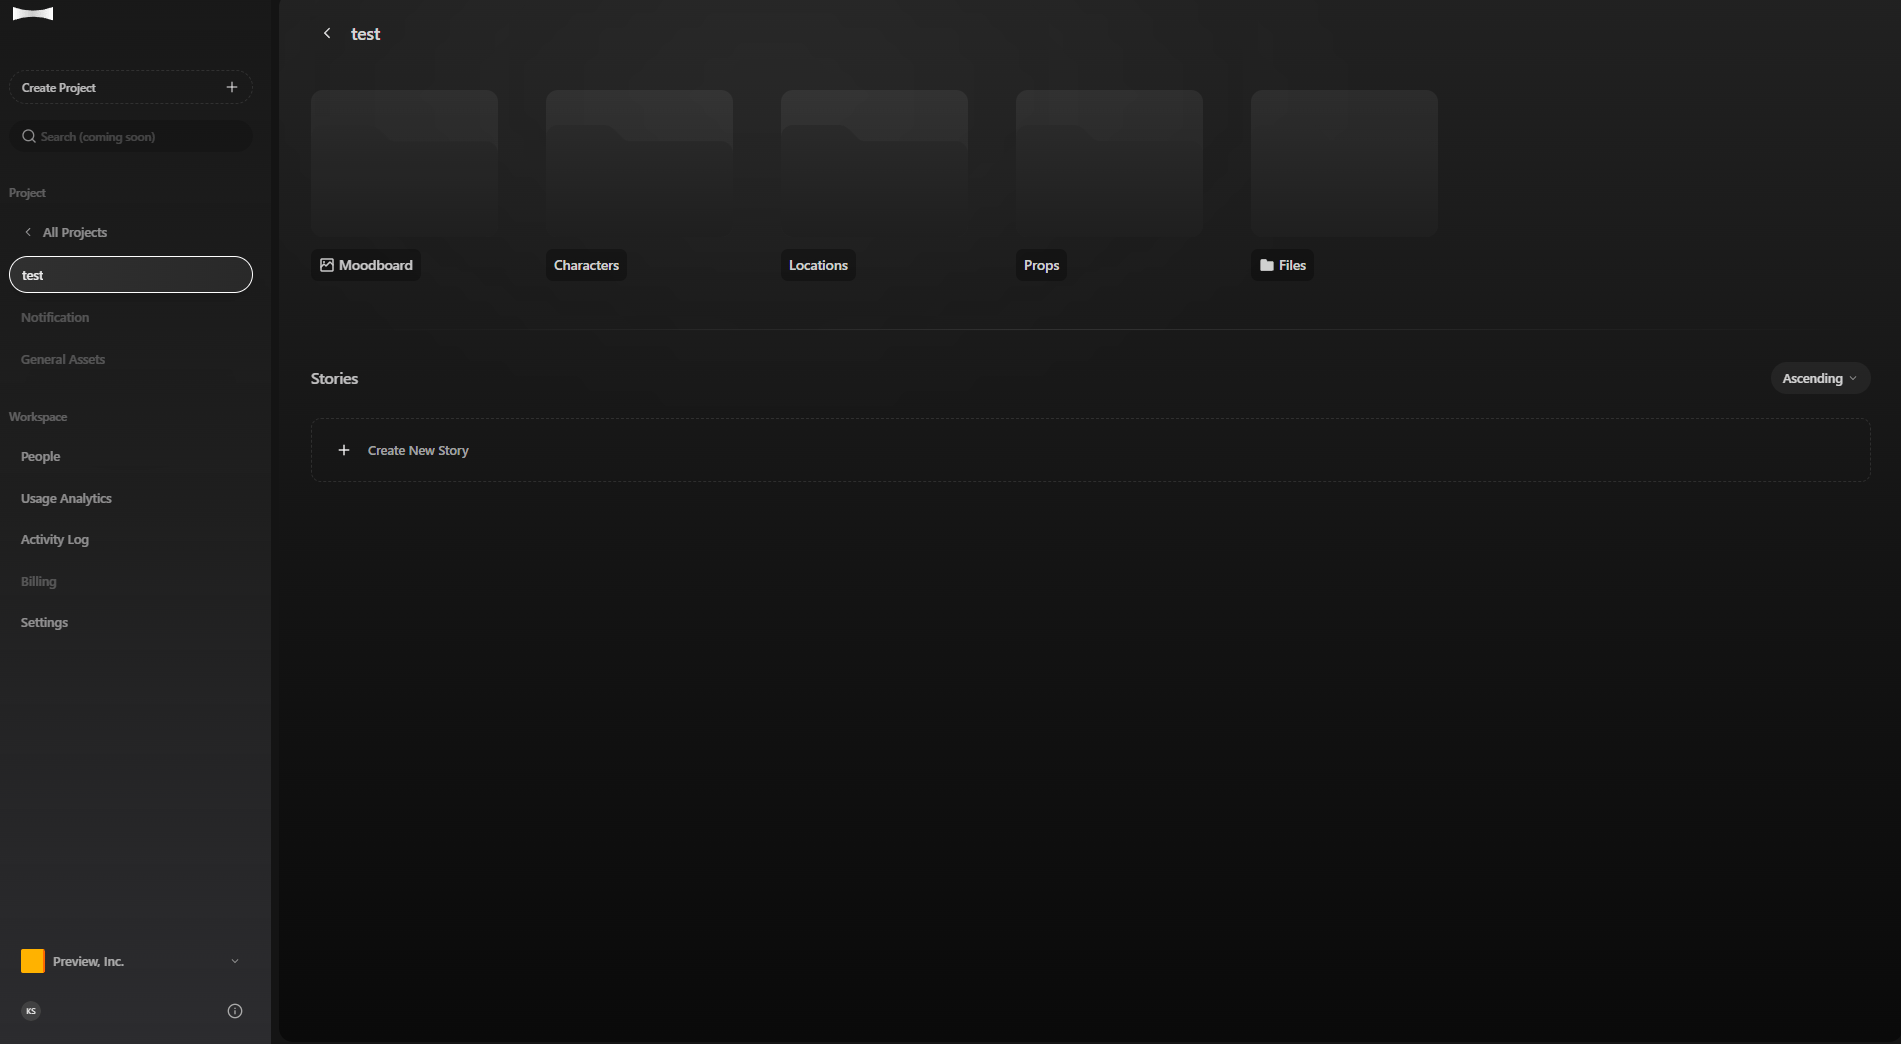Screen dimensions: 1901x1044
Task: Click the orange Preview, Inc. workspace logo
Action: [33, 961]
